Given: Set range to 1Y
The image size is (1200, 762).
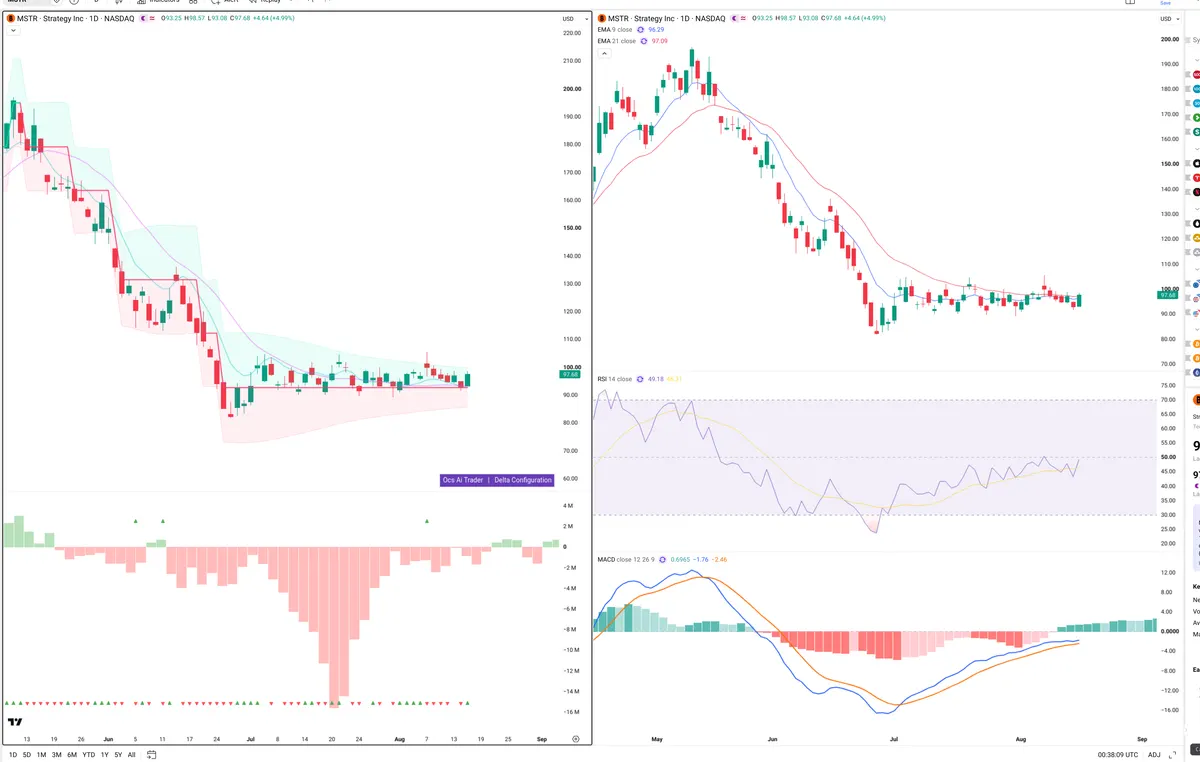Looking at the screenshot, I should pyautogui.click(x=104, y=755).
